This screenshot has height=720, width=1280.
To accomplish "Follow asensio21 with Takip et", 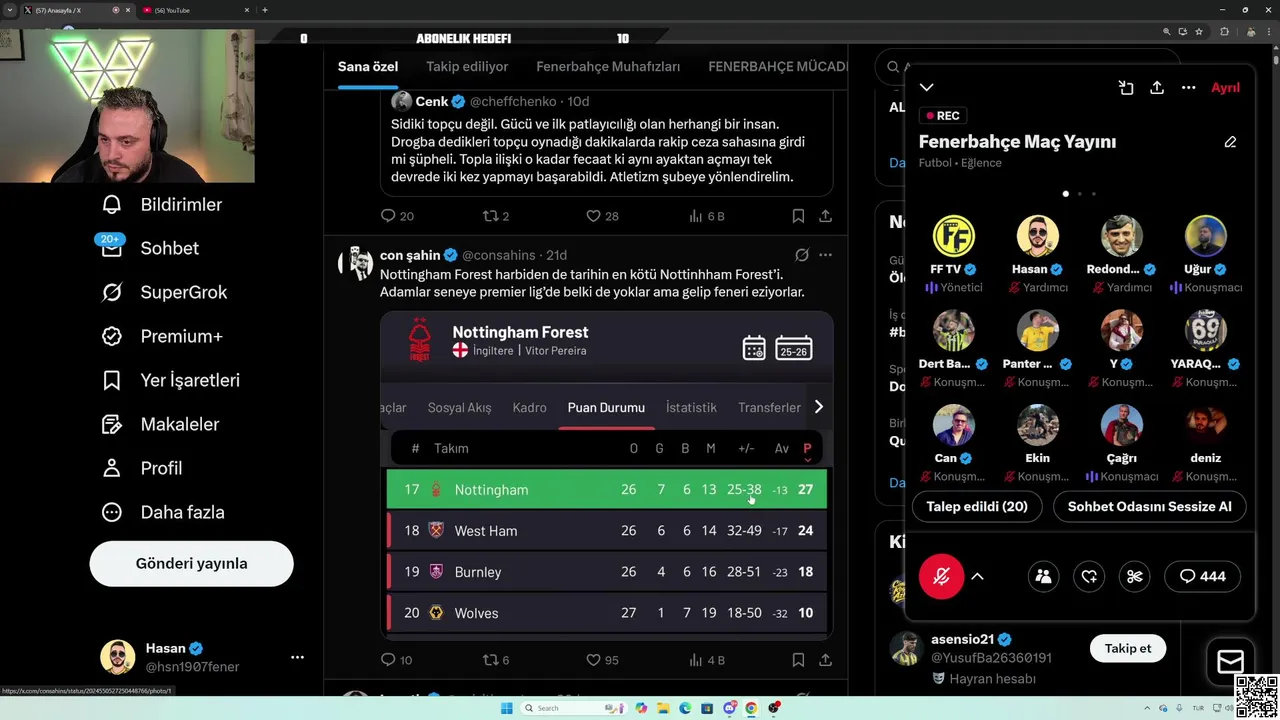I will pos(1128,648).
